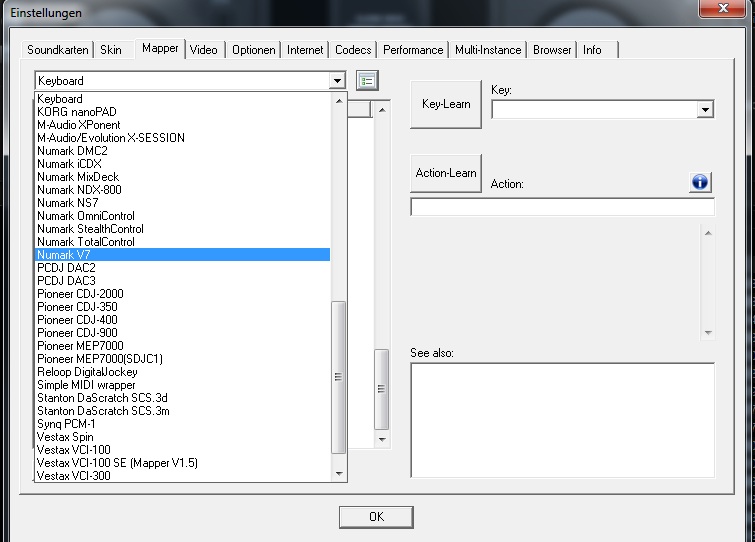Viewport: 755px width, 542px height.
Task: Select Pioneer CDJ-400 entry
Action: pos(183,320)
